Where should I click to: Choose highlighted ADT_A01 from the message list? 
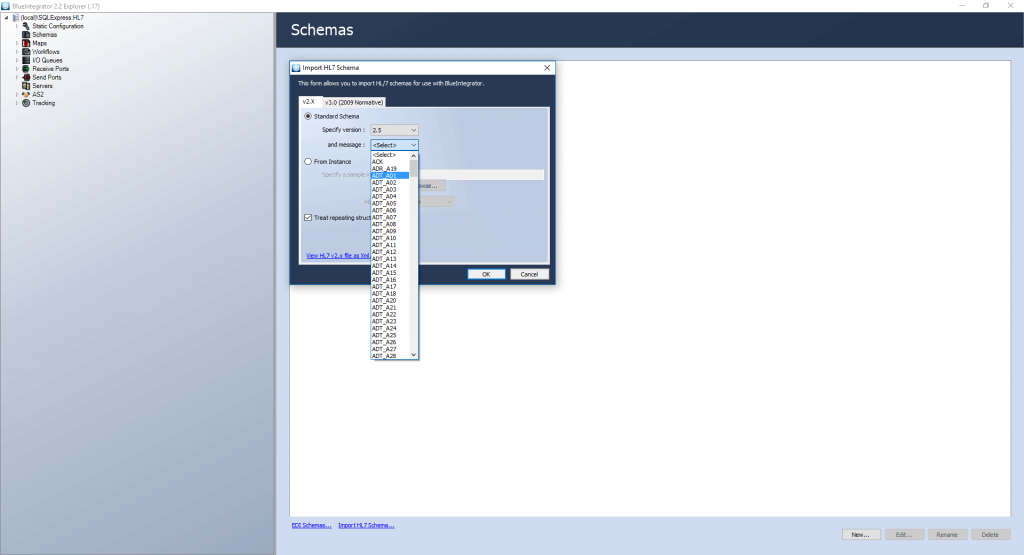390,176
